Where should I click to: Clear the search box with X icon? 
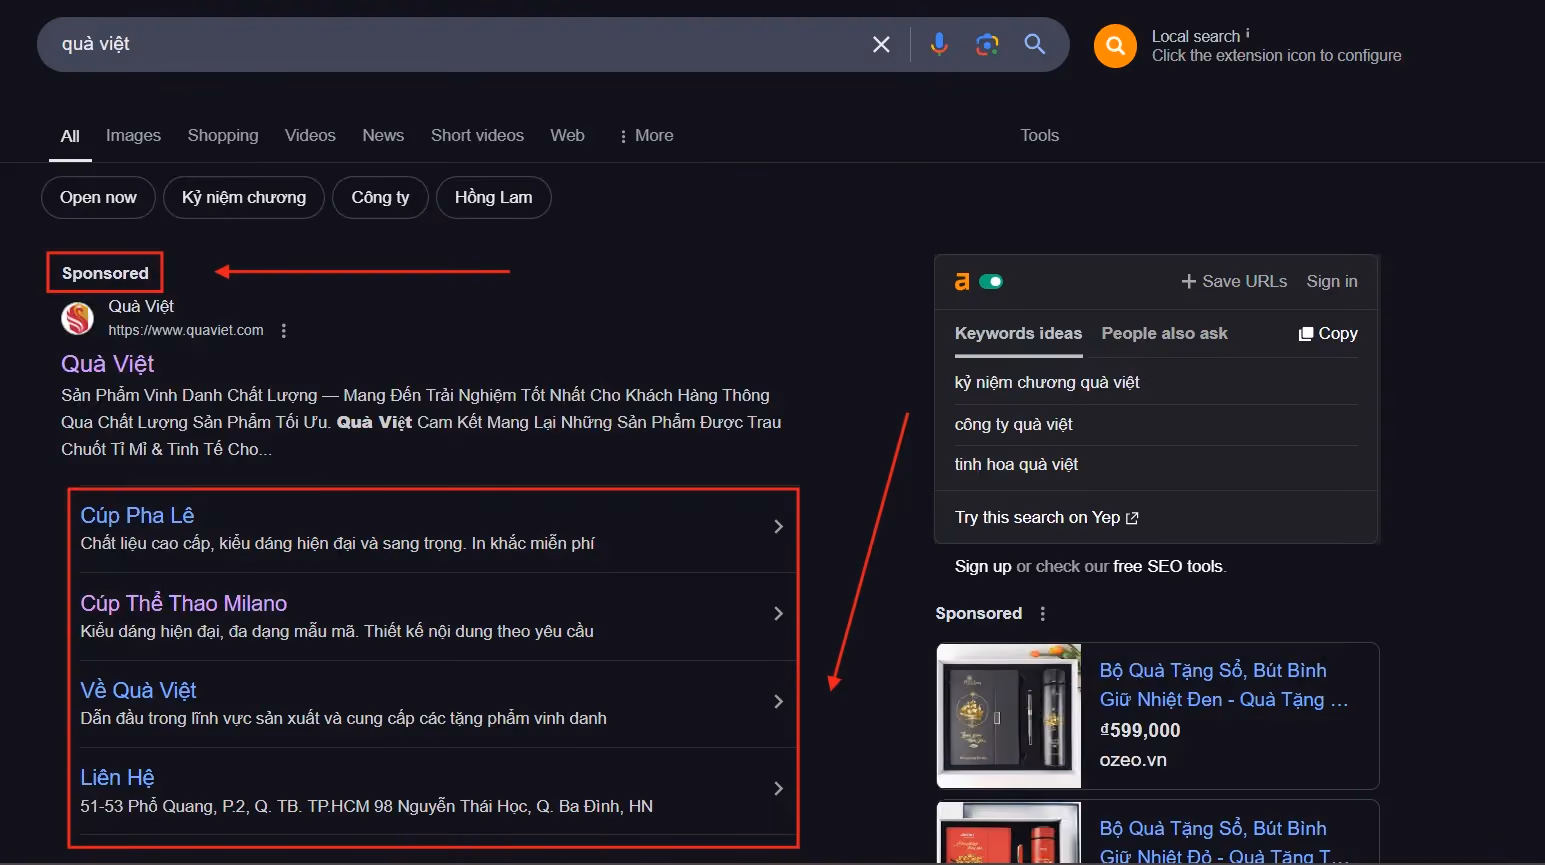(x=881, y=44)
